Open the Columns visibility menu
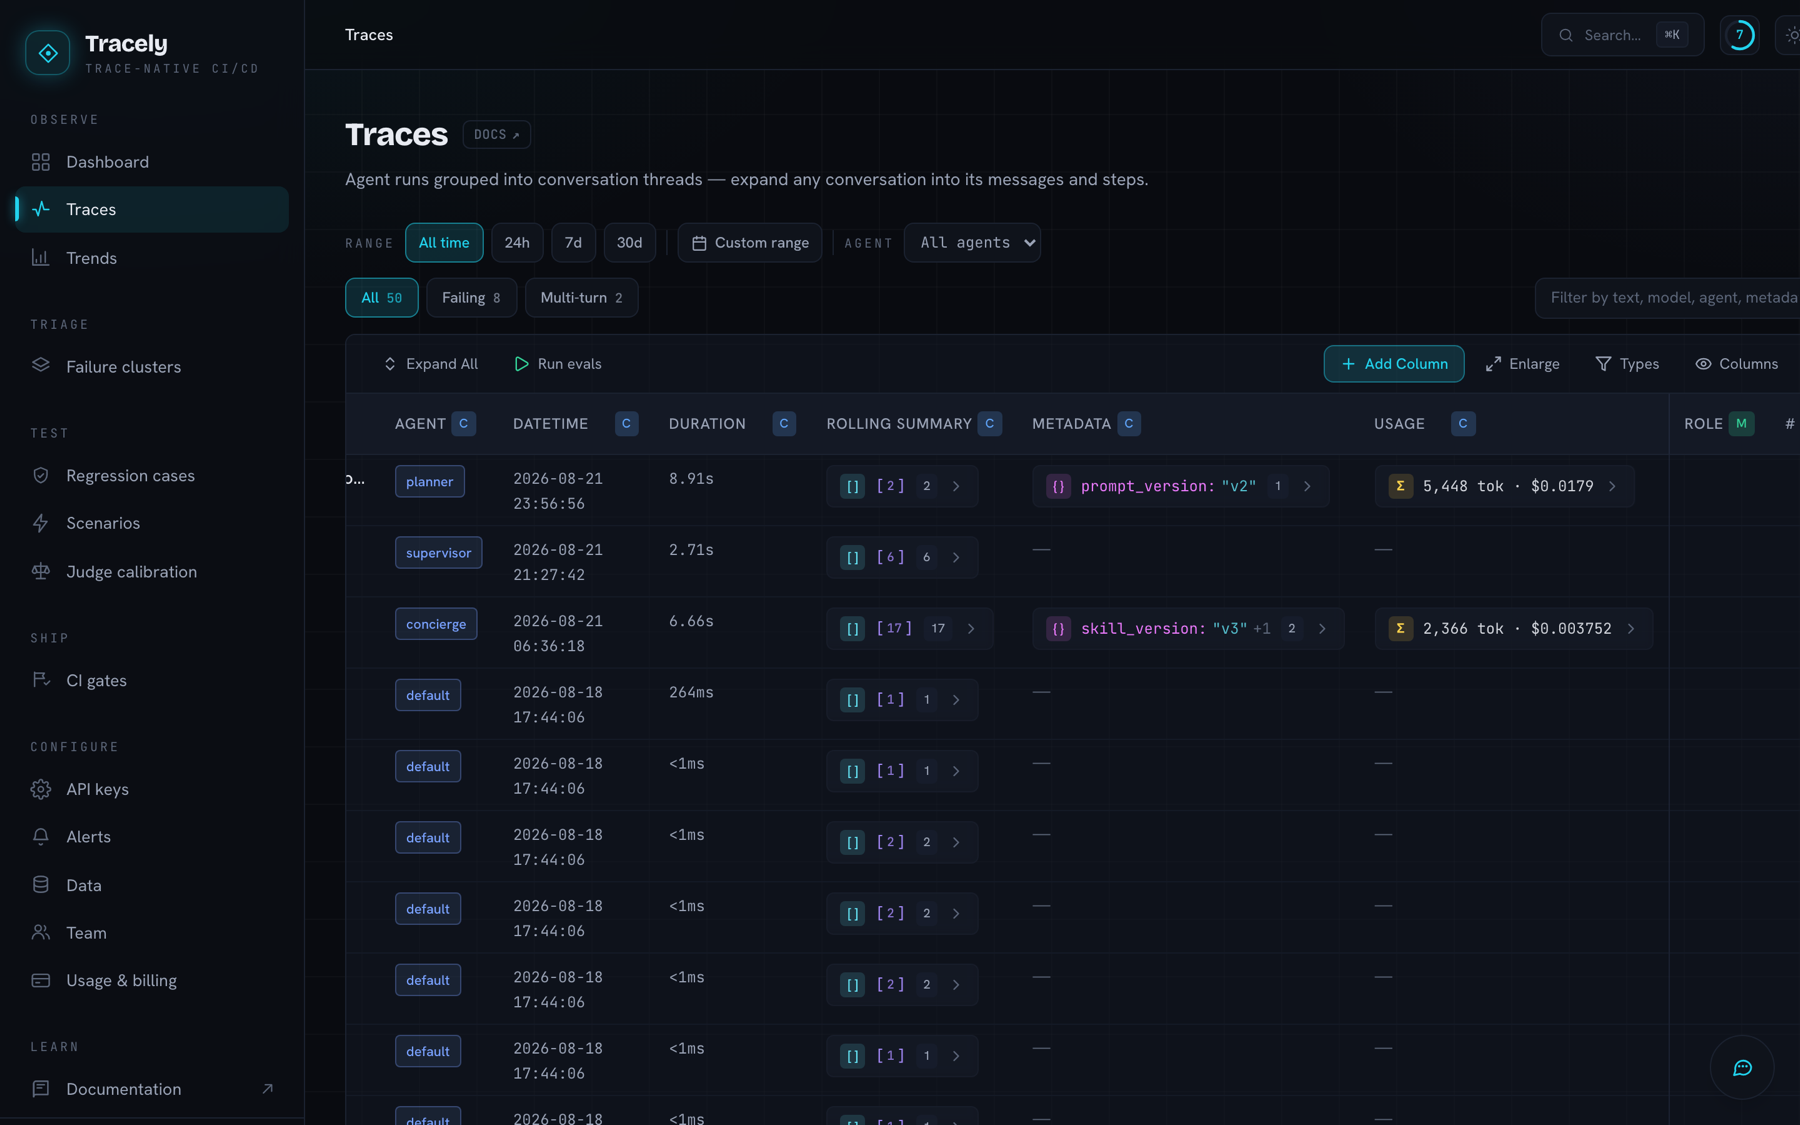The width and height of the screenshot is (1800, 1125). pos(1737,364)
